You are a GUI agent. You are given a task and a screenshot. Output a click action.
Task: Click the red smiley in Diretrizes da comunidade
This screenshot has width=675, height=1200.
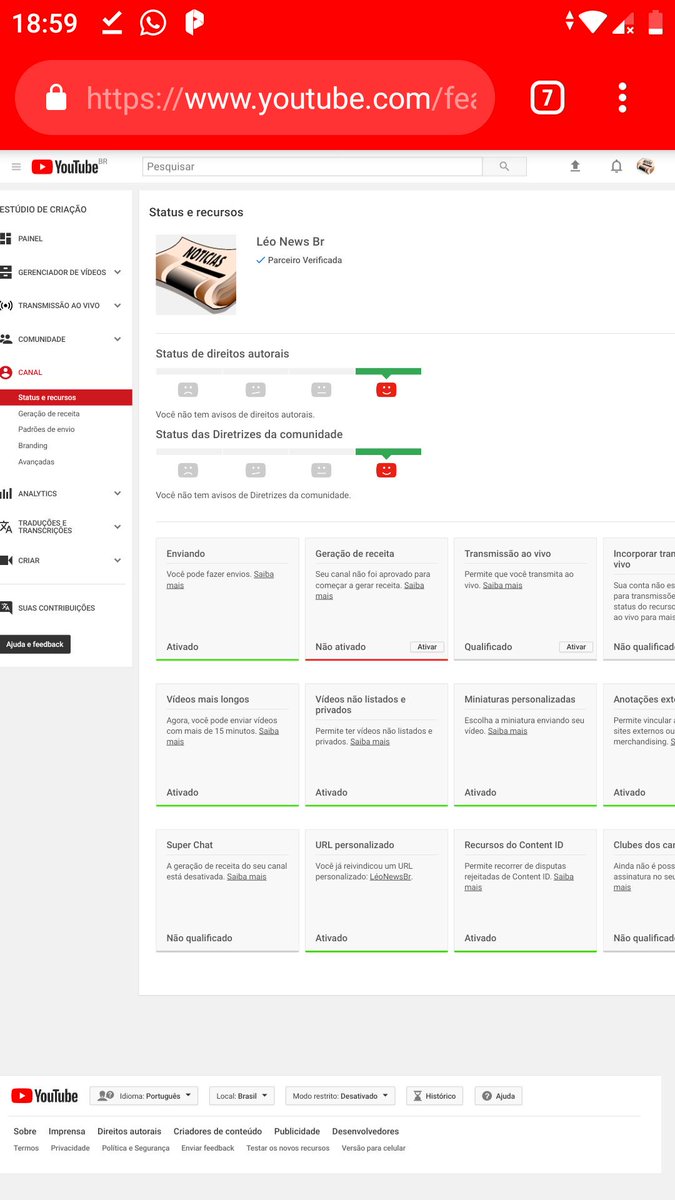click(386, 470)
